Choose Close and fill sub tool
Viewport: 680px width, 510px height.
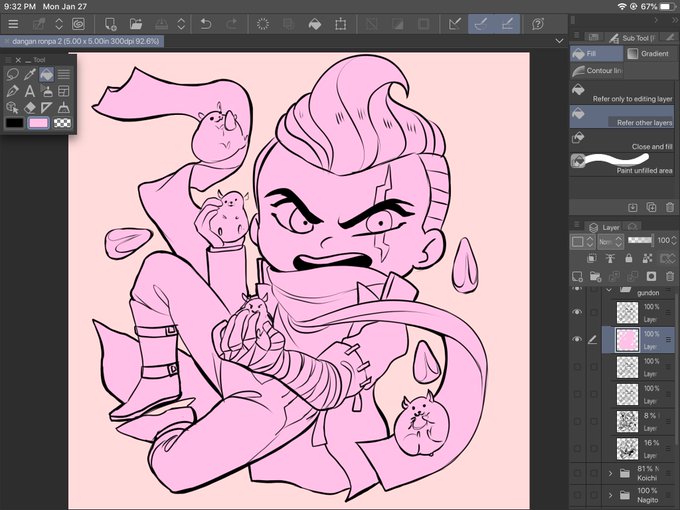coord(622,141)
